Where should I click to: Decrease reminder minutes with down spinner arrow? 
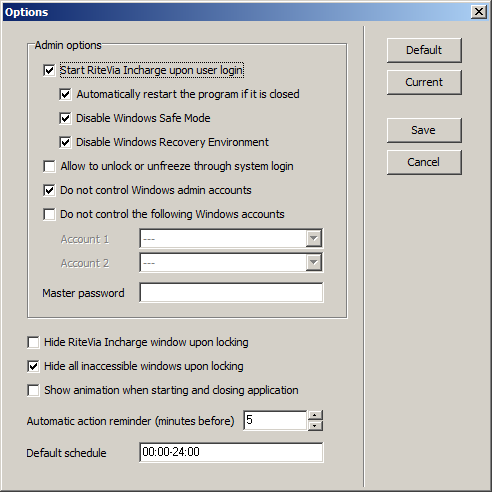pos(315,426)
